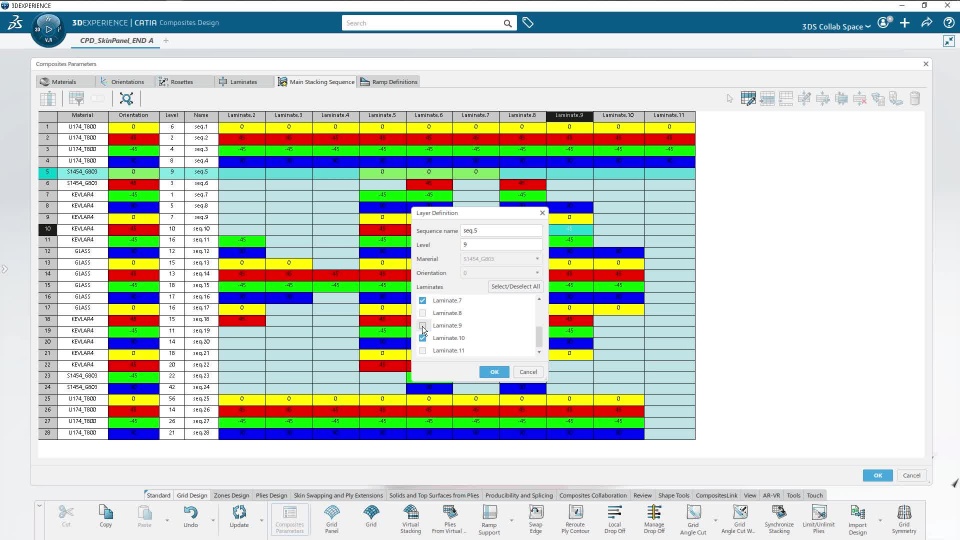Uncheck the Laminate.10 checkbox
960x540 pixels.
click(x=422, y=338)
